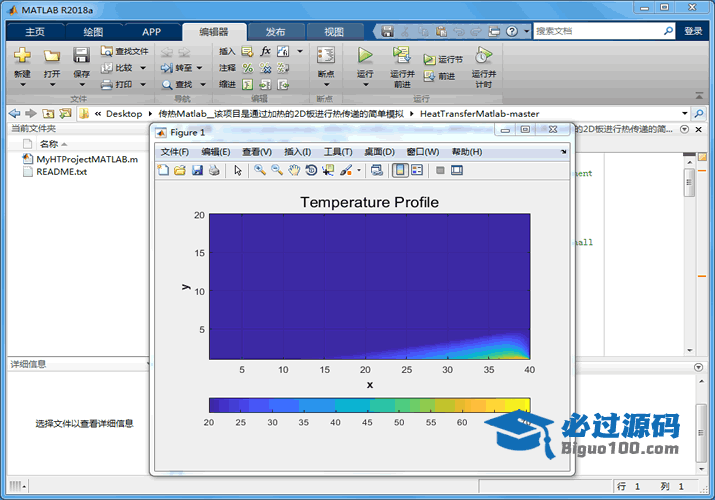Insert a function with the fx icon
This screenshot has width=715, height=500.
pyautogui.click(x=265, y=51)
